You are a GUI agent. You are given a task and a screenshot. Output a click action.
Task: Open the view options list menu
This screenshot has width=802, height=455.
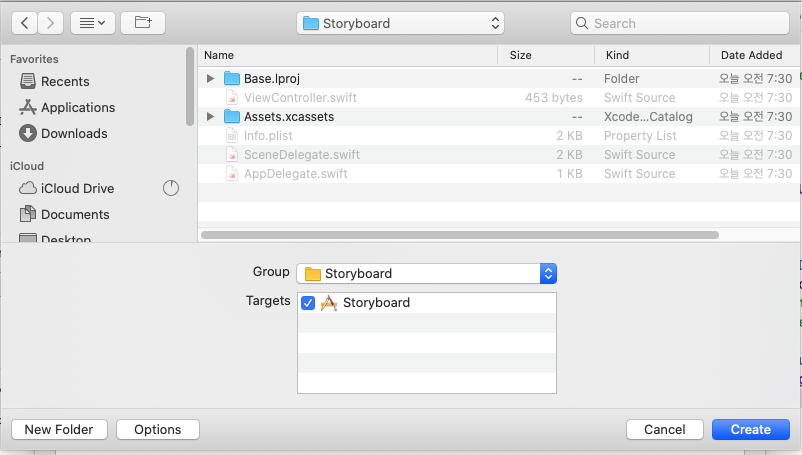coord(92,22)
